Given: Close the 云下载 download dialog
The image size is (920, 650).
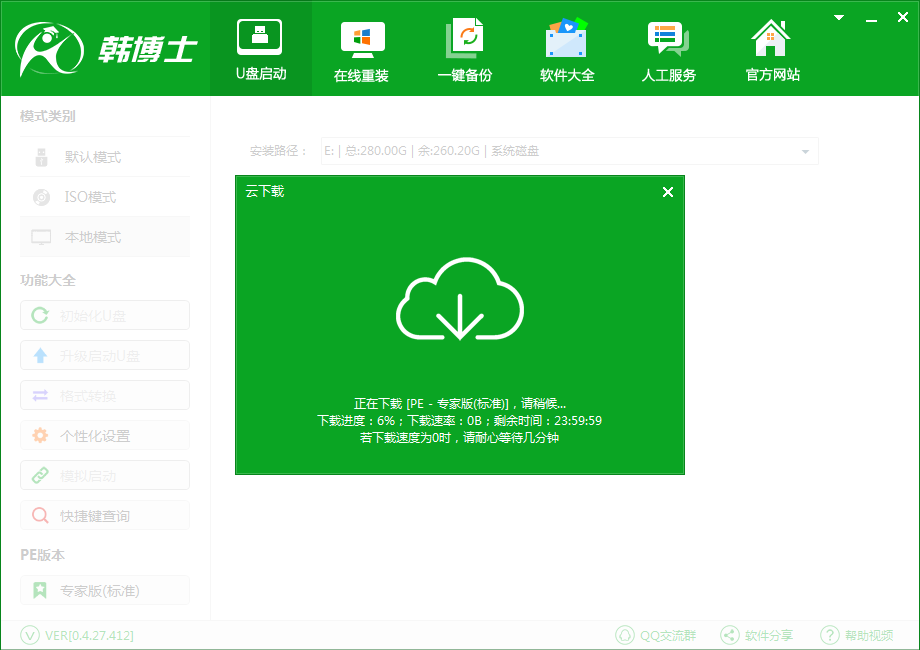Looking at the screenshot, I should pos(668,192).
